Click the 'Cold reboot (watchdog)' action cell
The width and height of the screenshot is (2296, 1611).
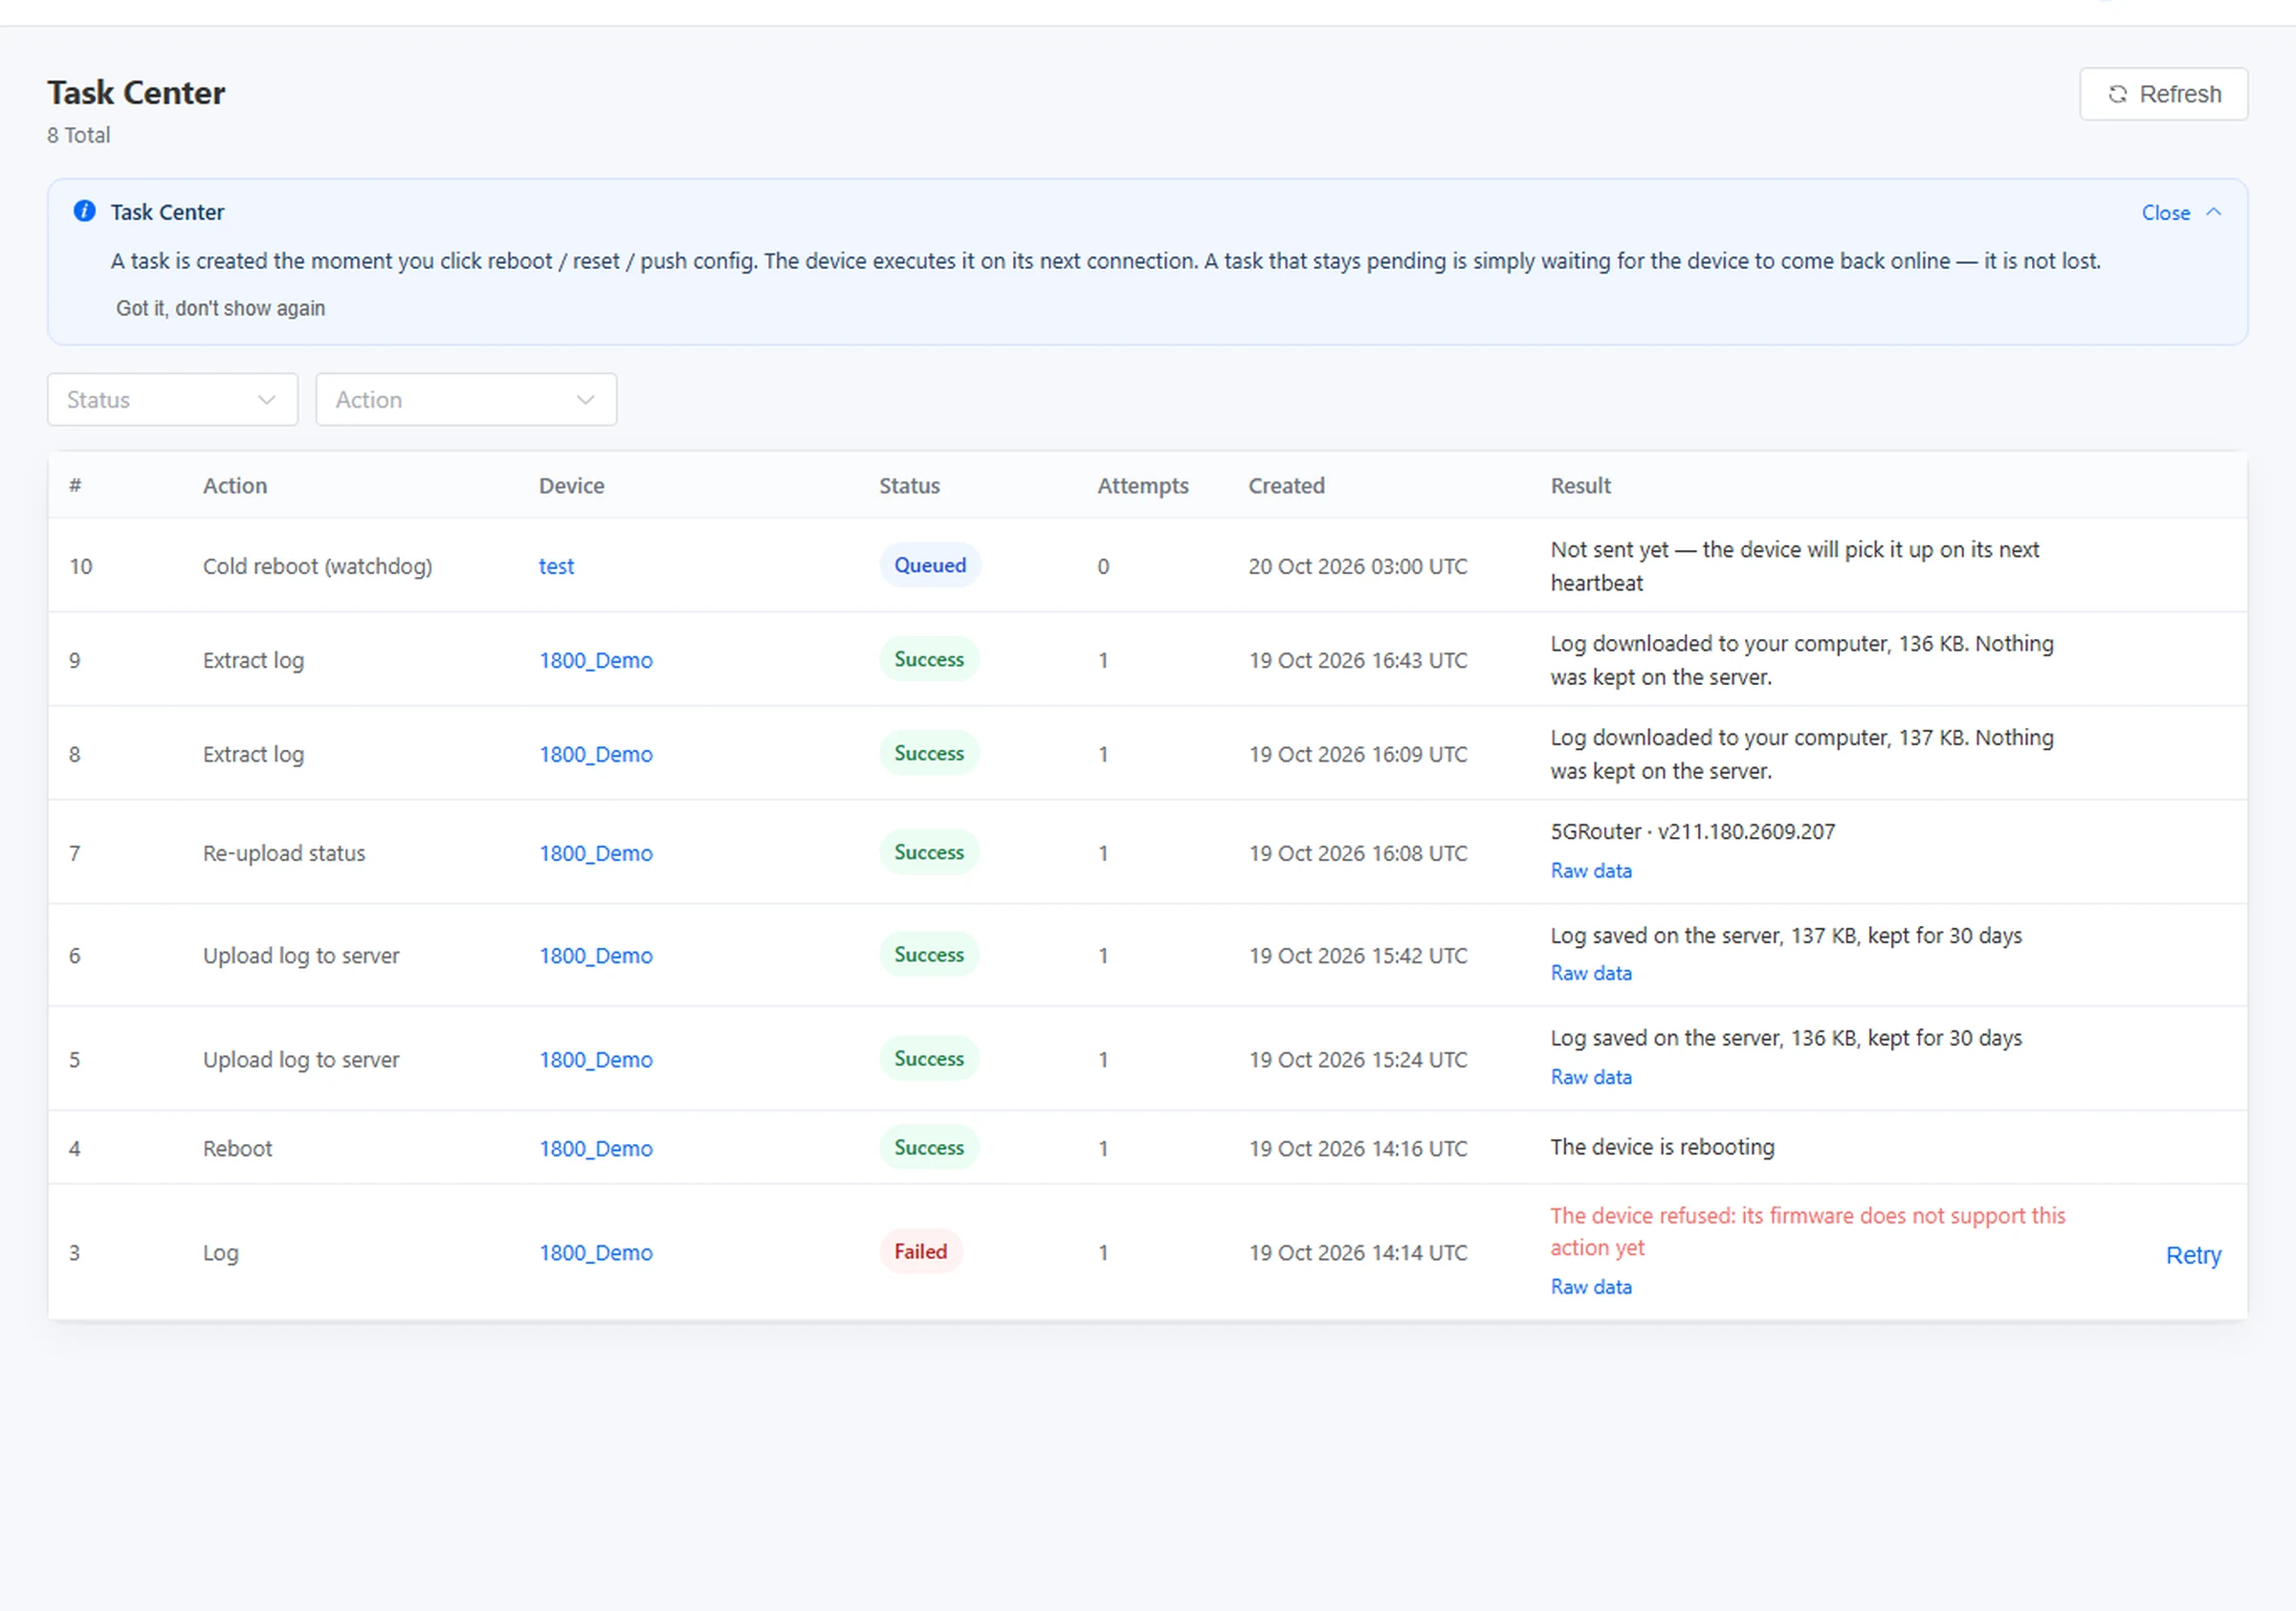pos(318,566)
